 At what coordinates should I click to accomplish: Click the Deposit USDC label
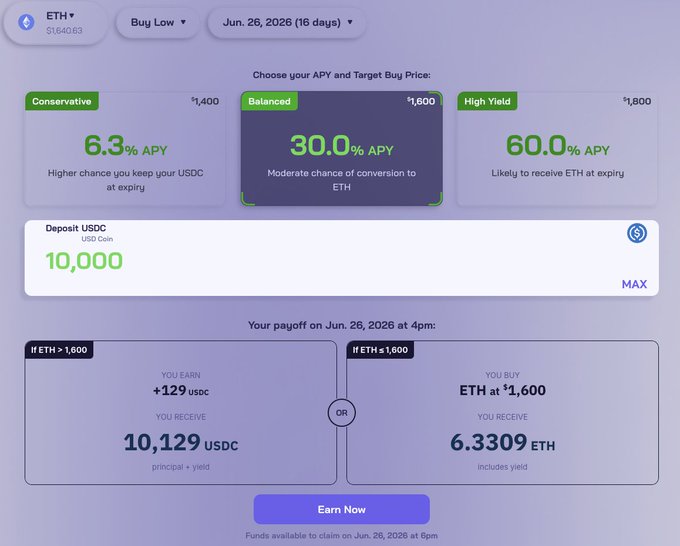tap(75, 228)
